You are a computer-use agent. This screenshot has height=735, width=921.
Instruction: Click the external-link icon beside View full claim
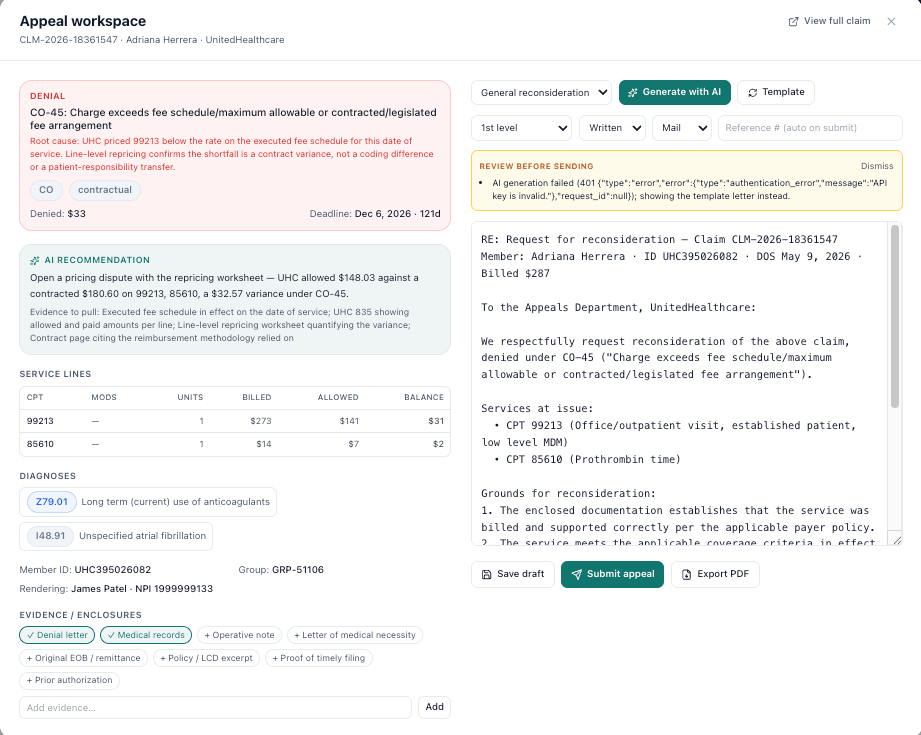point(793,21)
